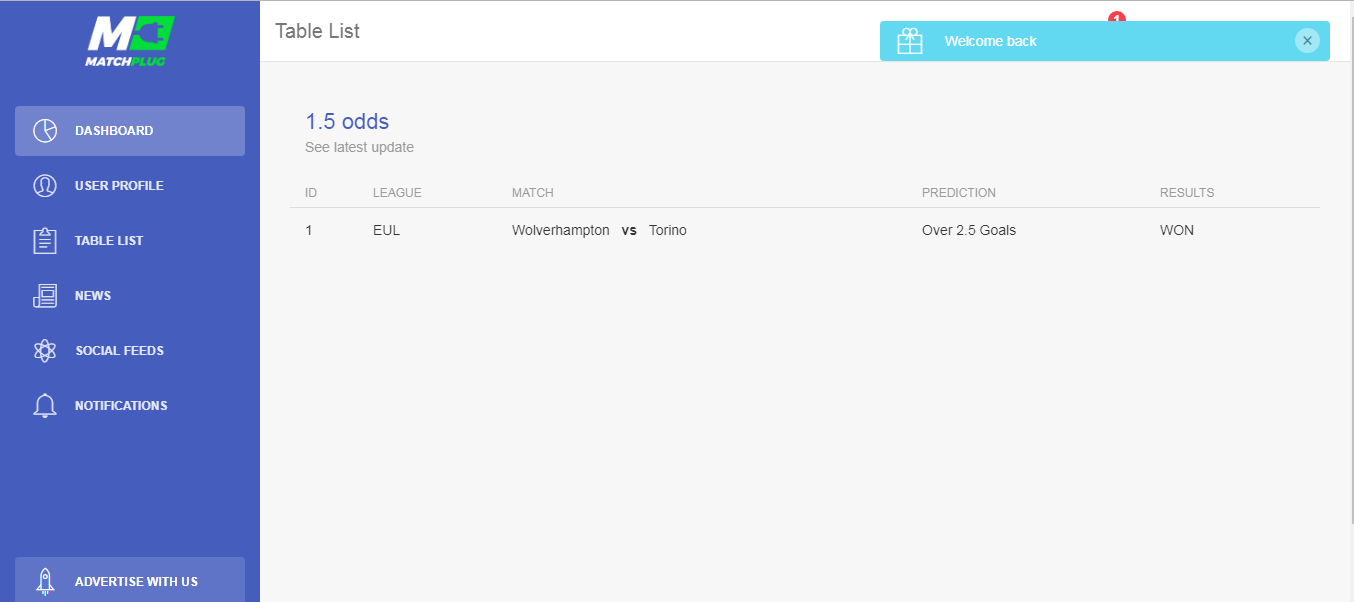Click the Dashboard pie chart icon
Image resolution: width=1354 pixels, height=602 pixels.
pos(45,131)
